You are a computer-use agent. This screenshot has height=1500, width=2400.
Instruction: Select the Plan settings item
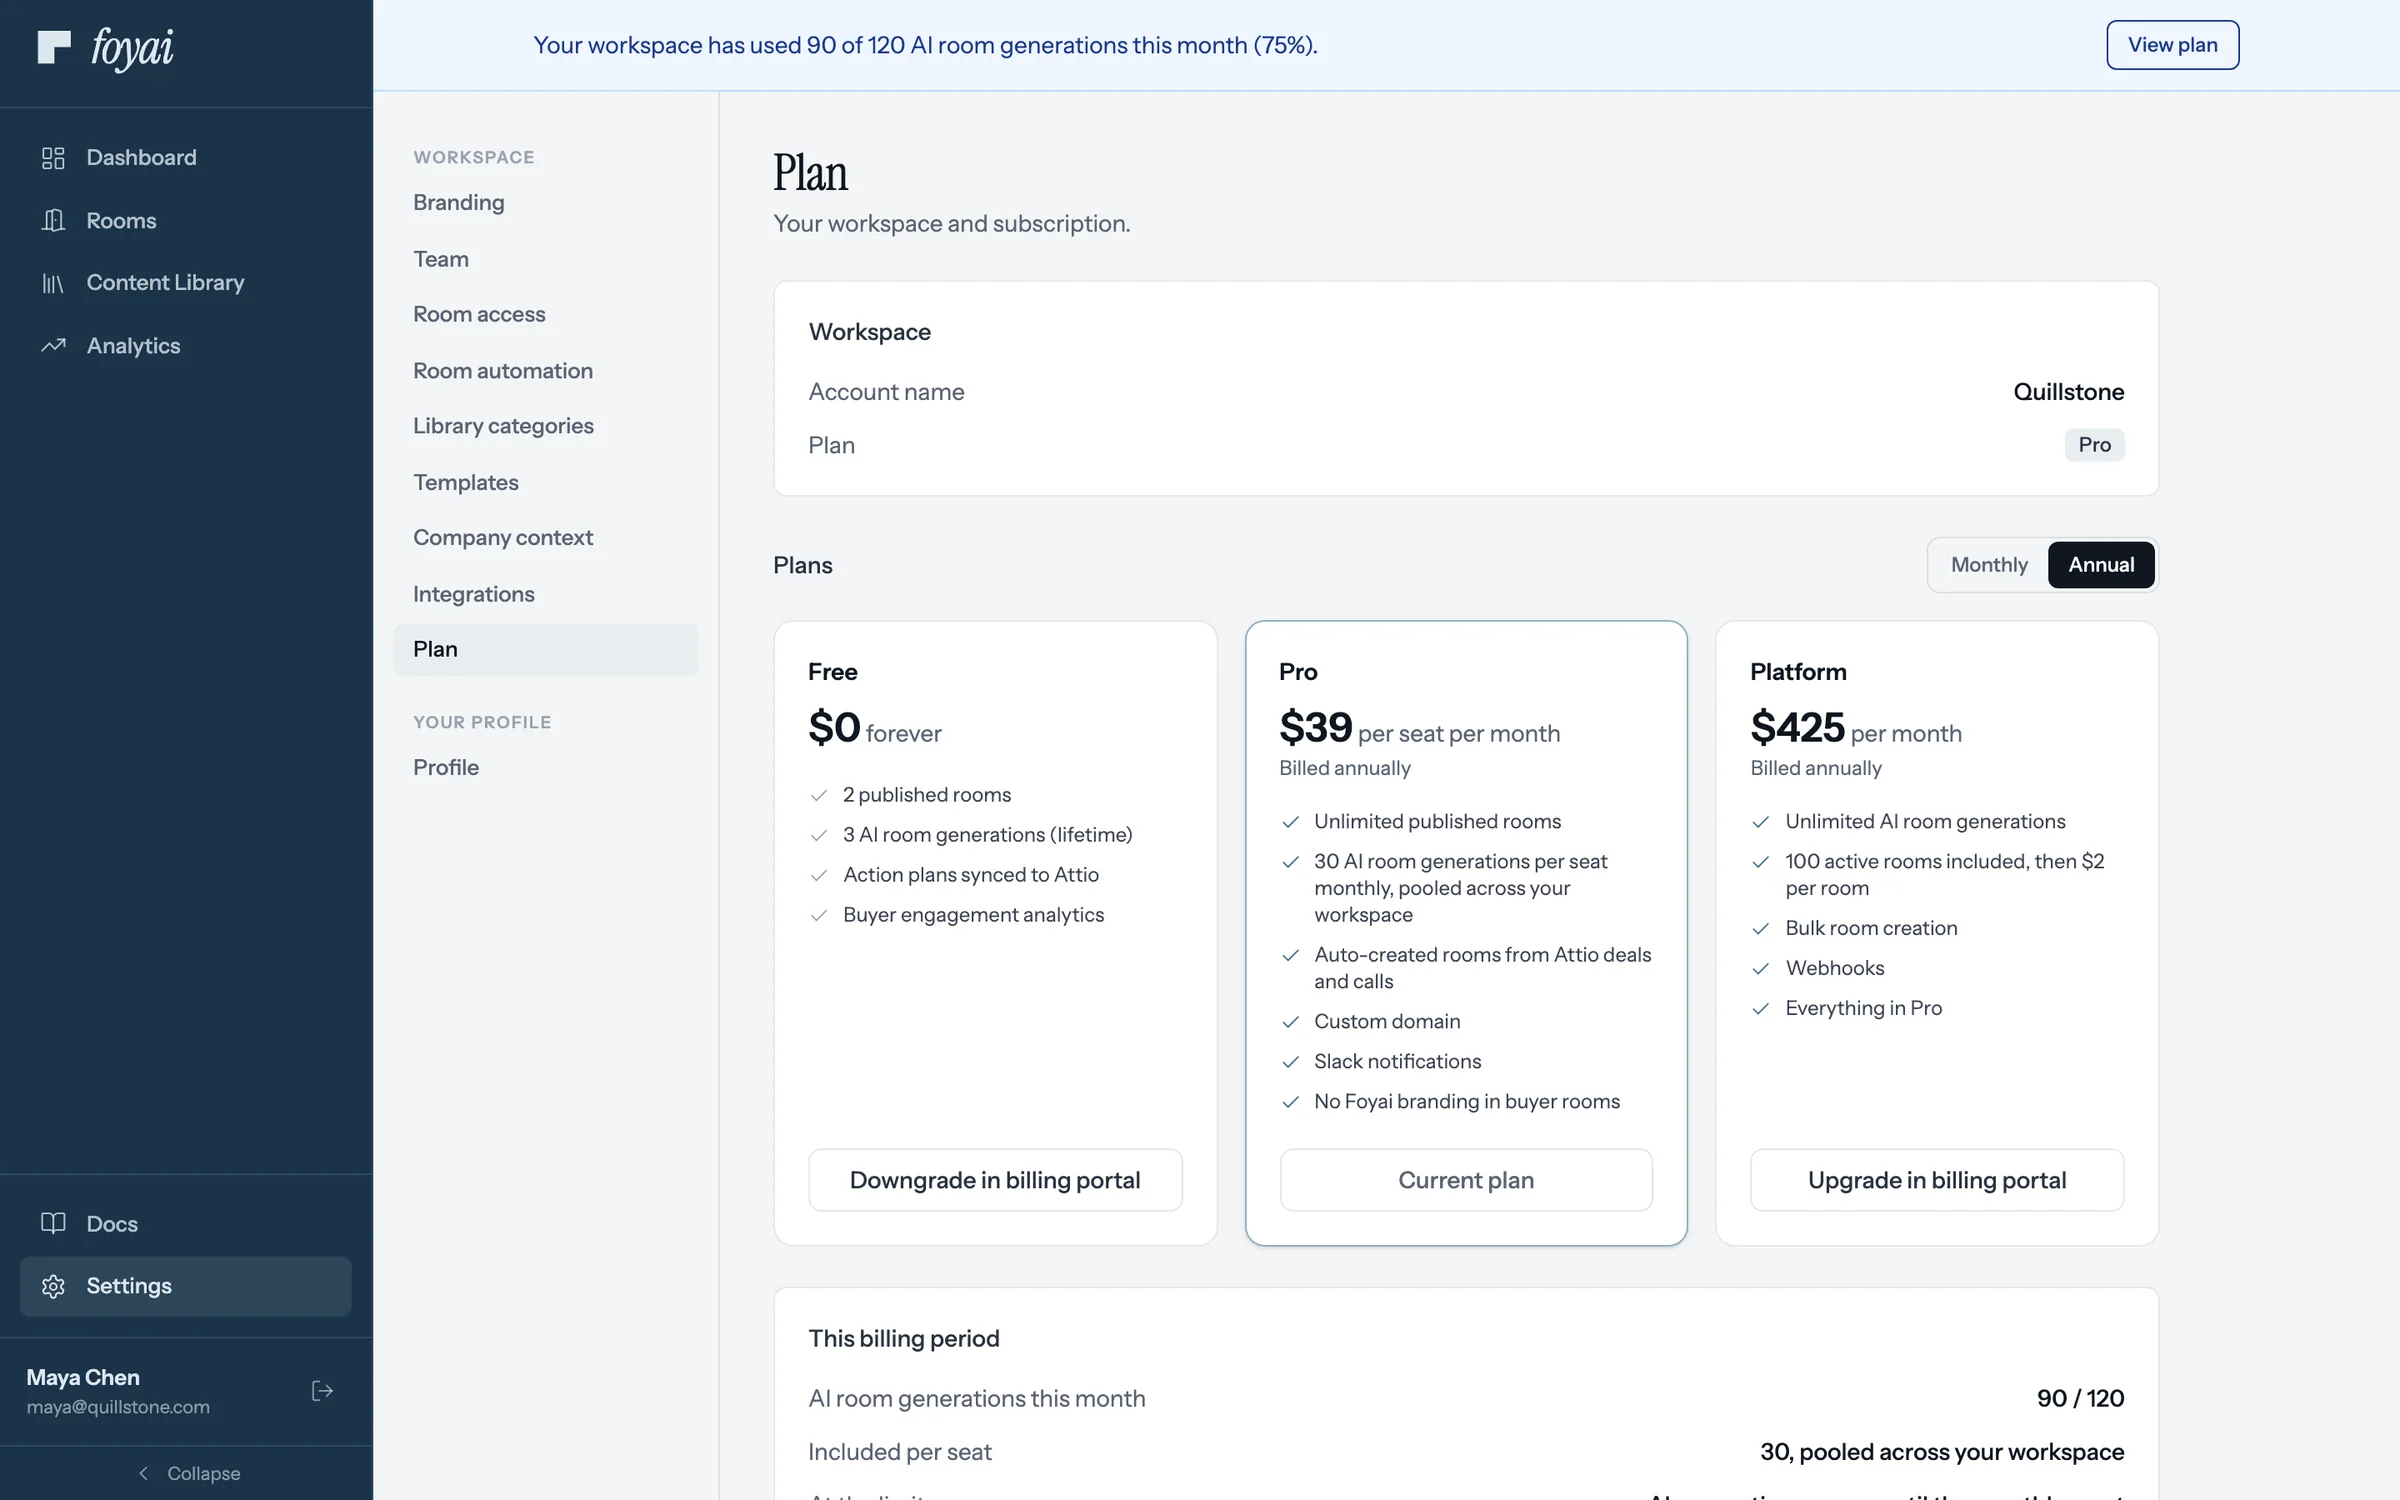(x=545, y=650)
